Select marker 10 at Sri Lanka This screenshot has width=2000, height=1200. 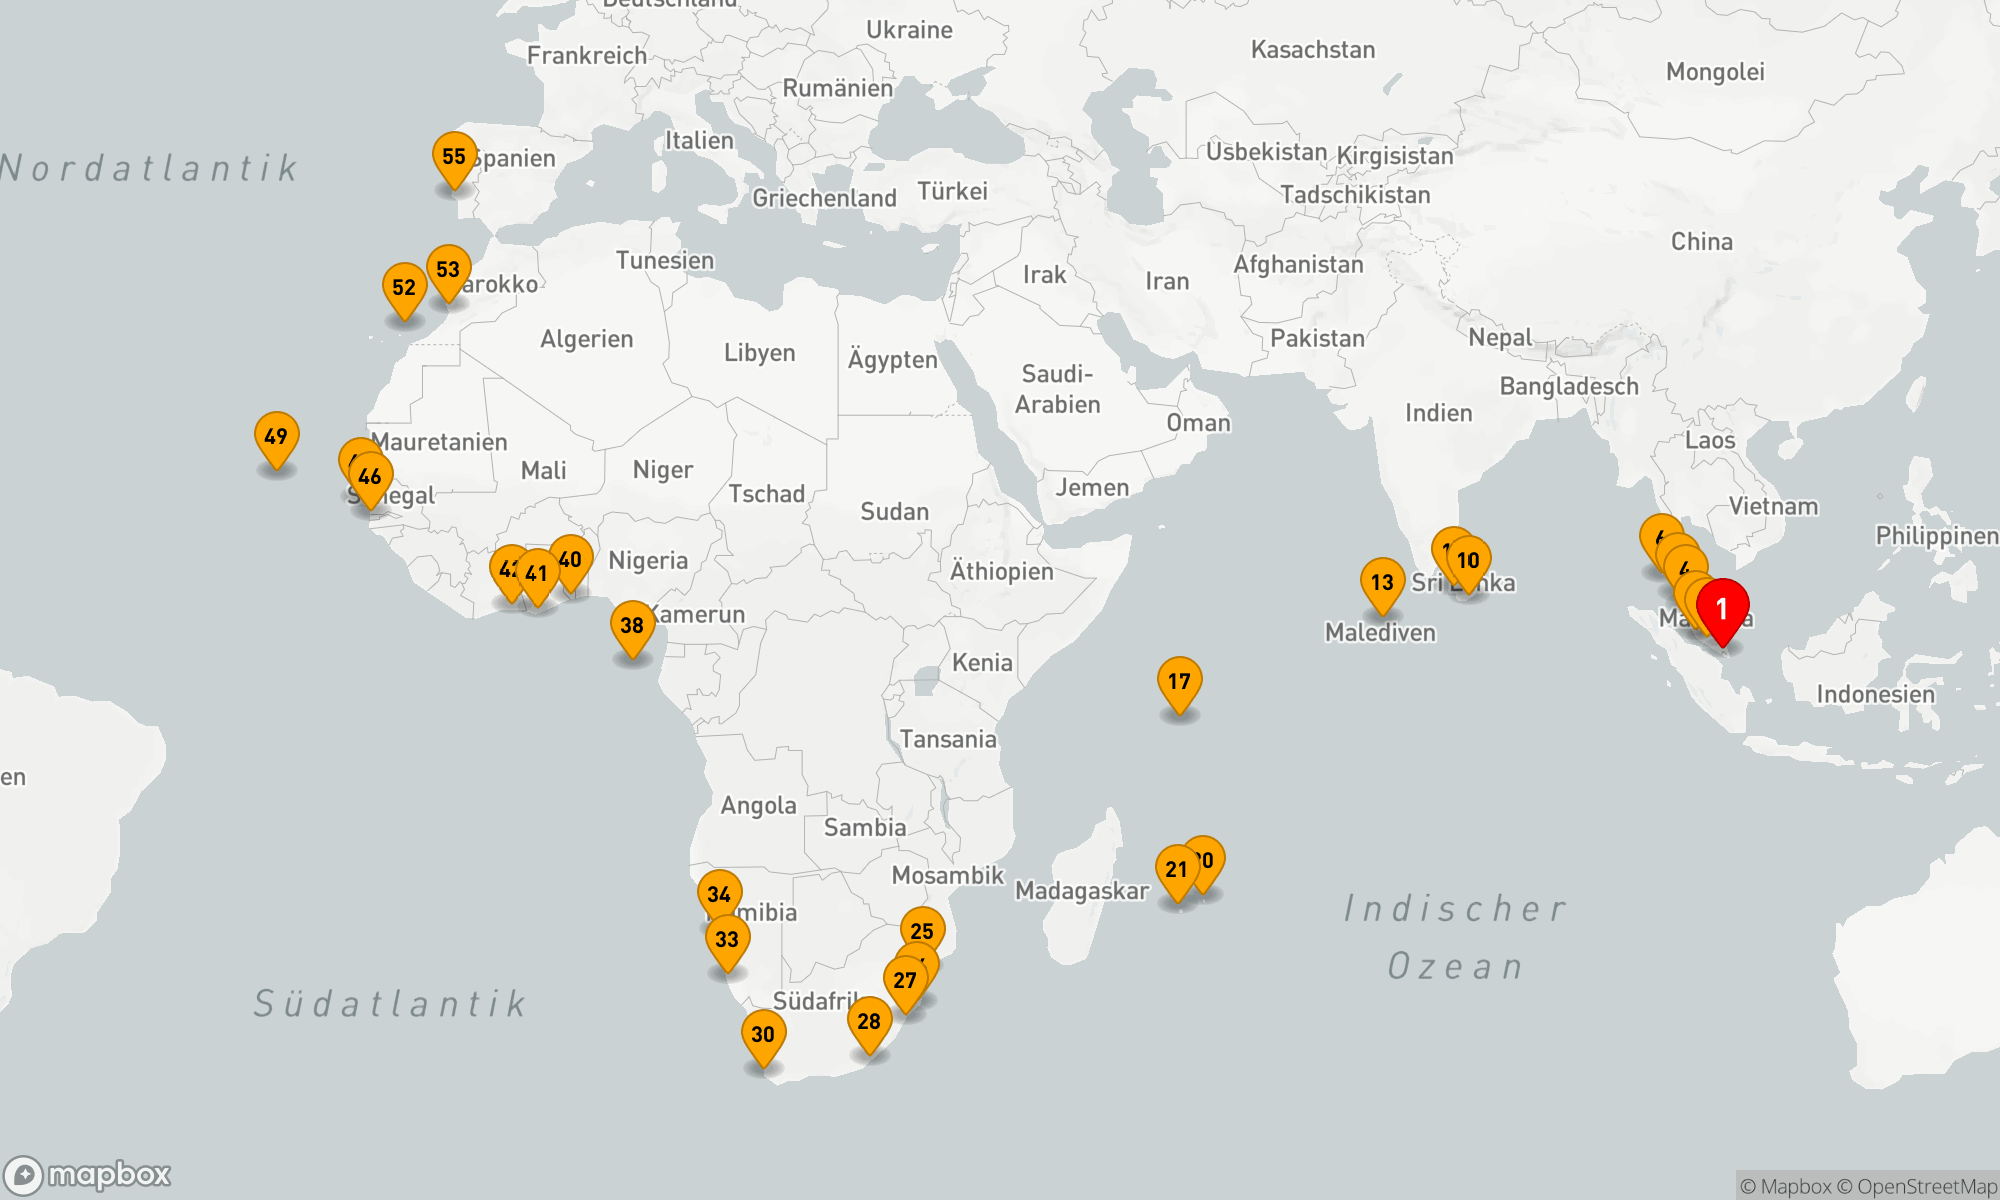click(x=1468, y=561)
